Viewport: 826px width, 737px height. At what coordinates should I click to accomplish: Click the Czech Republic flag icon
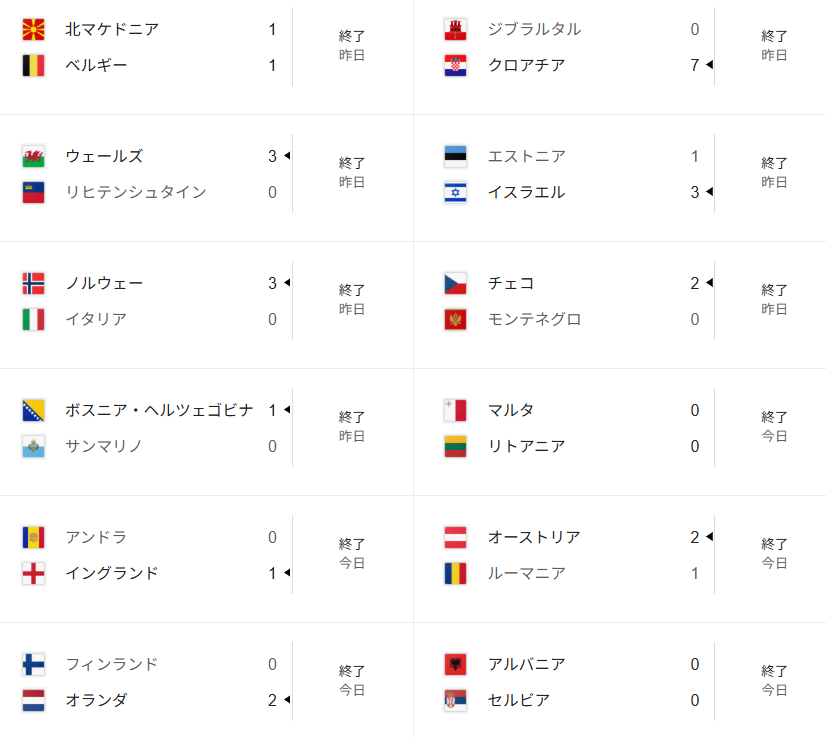pyautogui.click(x=456, y=283)
